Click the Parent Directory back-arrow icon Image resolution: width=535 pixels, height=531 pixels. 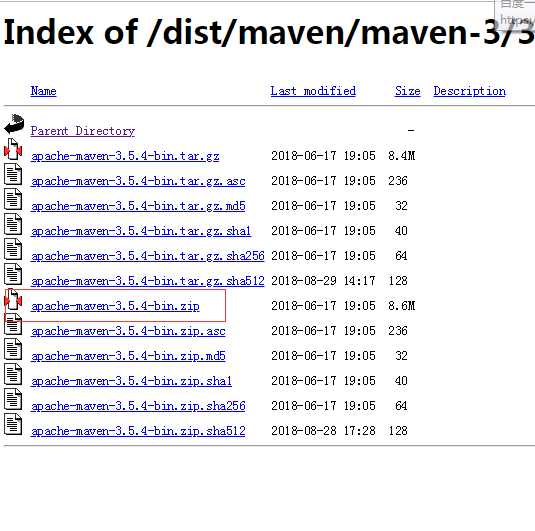pos(14,124)
